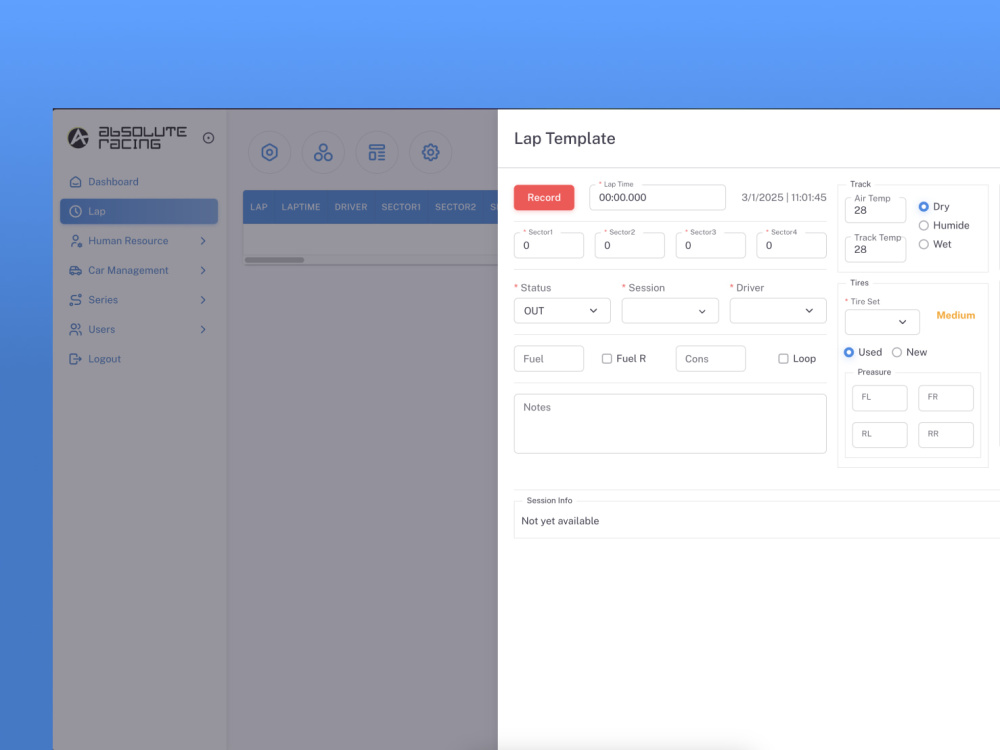1000x750 pixels.
Task: Select New tire option
Action: pos(897,352)
